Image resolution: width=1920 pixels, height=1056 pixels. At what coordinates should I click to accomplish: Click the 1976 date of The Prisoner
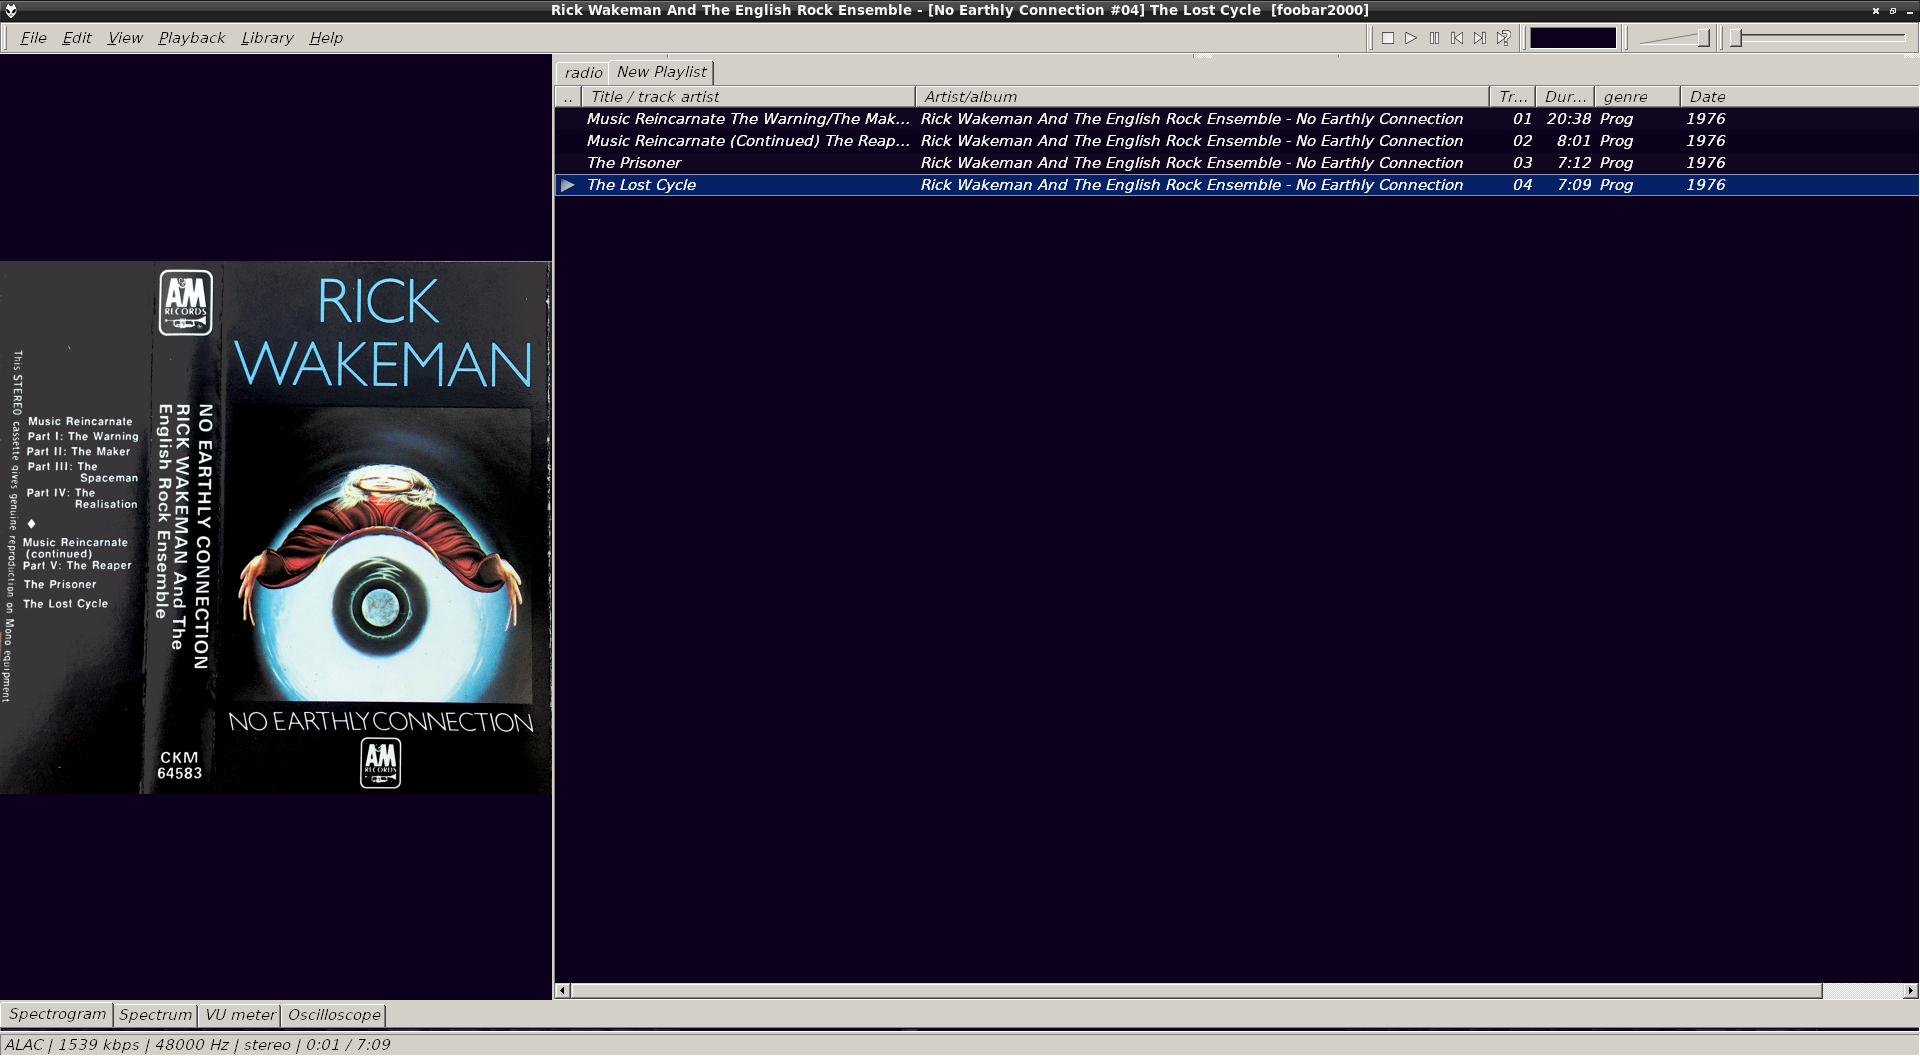[1706, 163]
